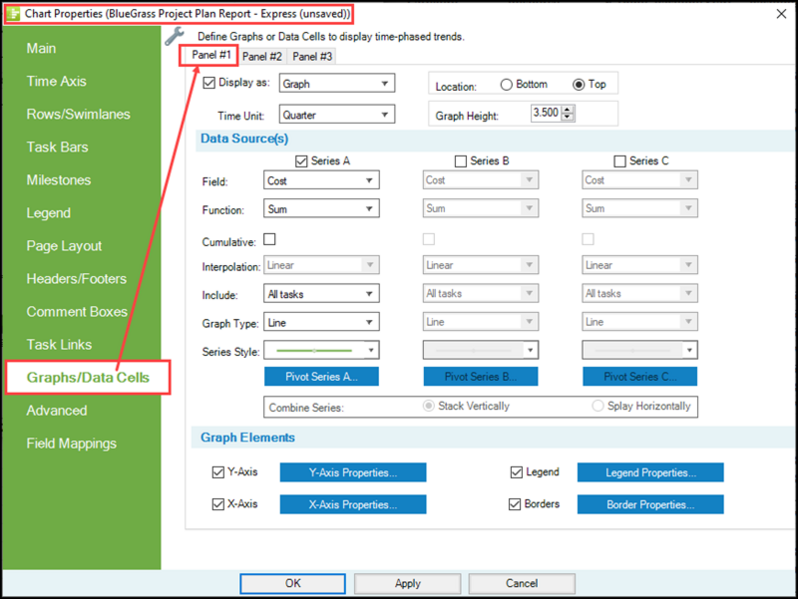The image size is (798, 599).
Task: Switch to Panel #1 tab
Action: (211, 55)
